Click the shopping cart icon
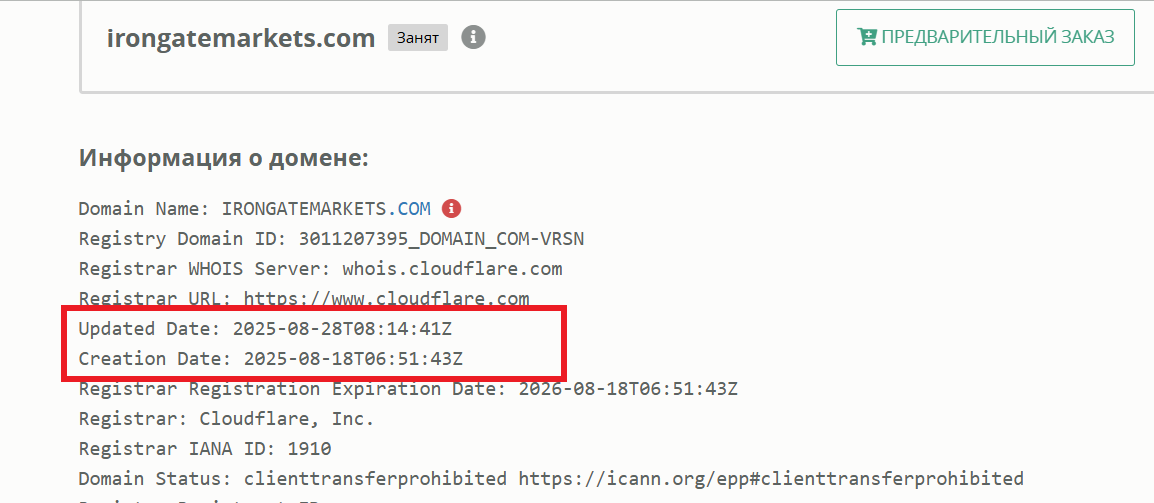The image size is (1154, 503). 867,38
